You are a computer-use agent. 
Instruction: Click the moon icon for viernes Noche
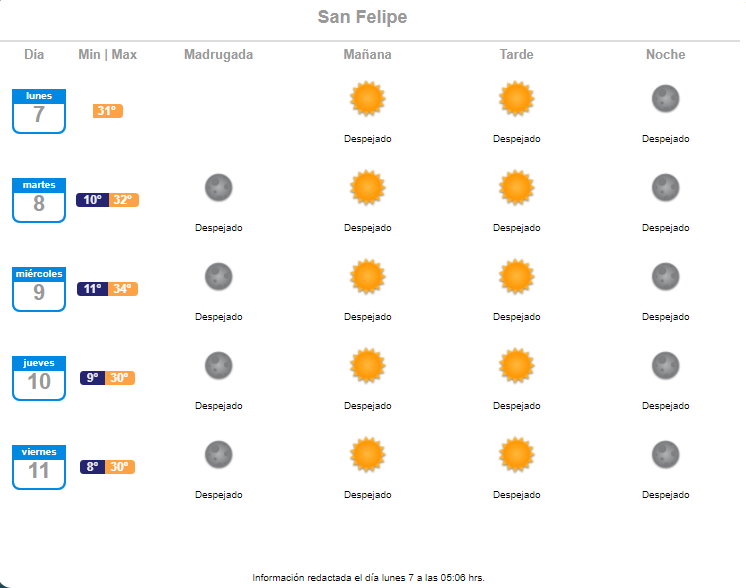665,454
